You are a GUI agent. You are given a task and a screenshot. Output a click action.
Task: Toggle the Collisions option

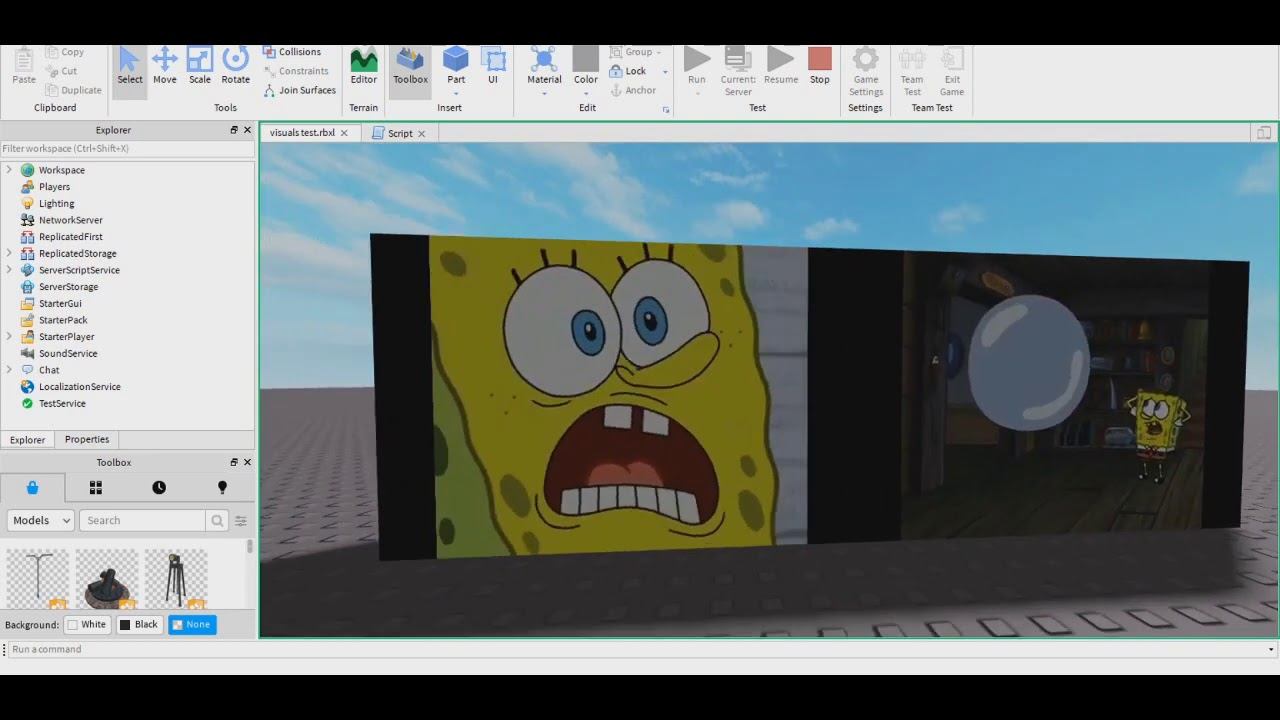292,52
